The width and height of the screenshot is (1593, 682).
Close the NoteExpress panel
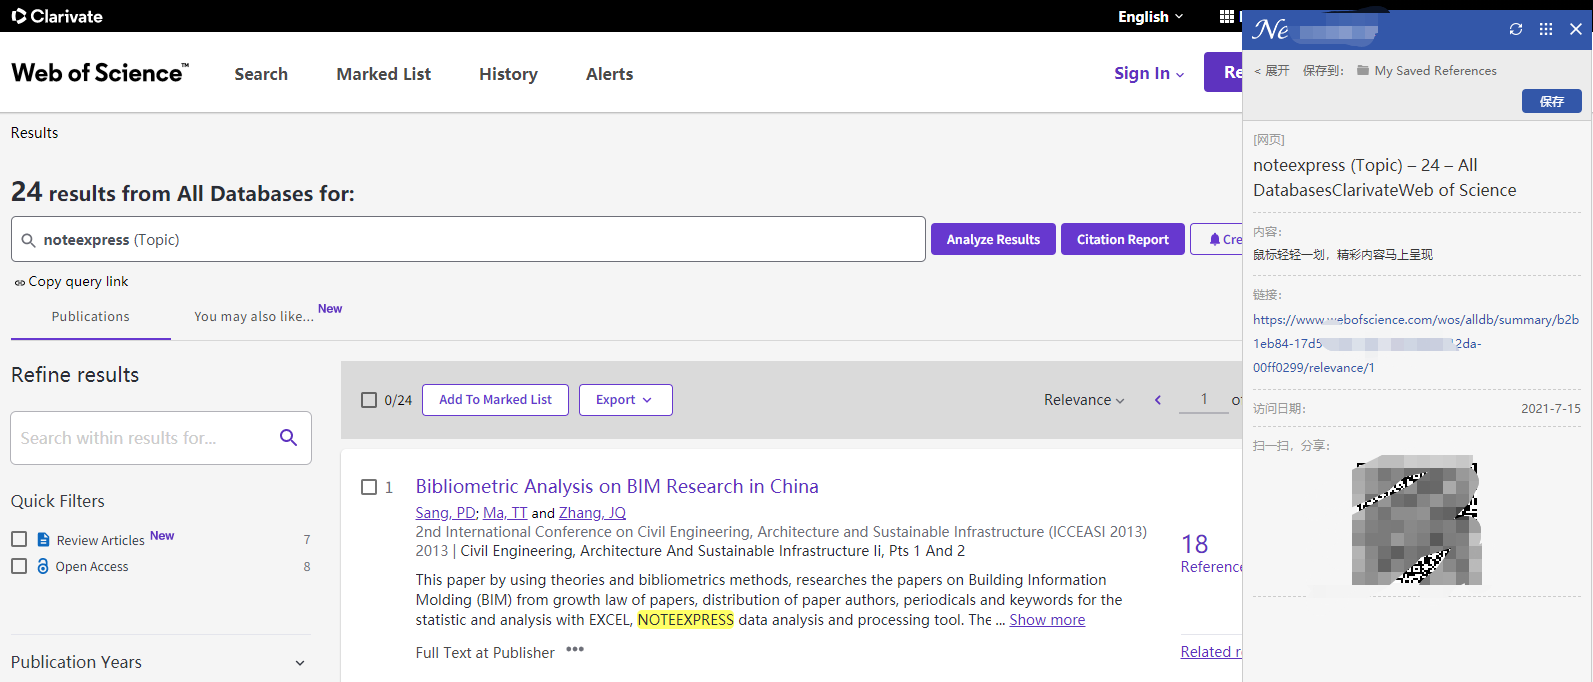coord(1576,29)
